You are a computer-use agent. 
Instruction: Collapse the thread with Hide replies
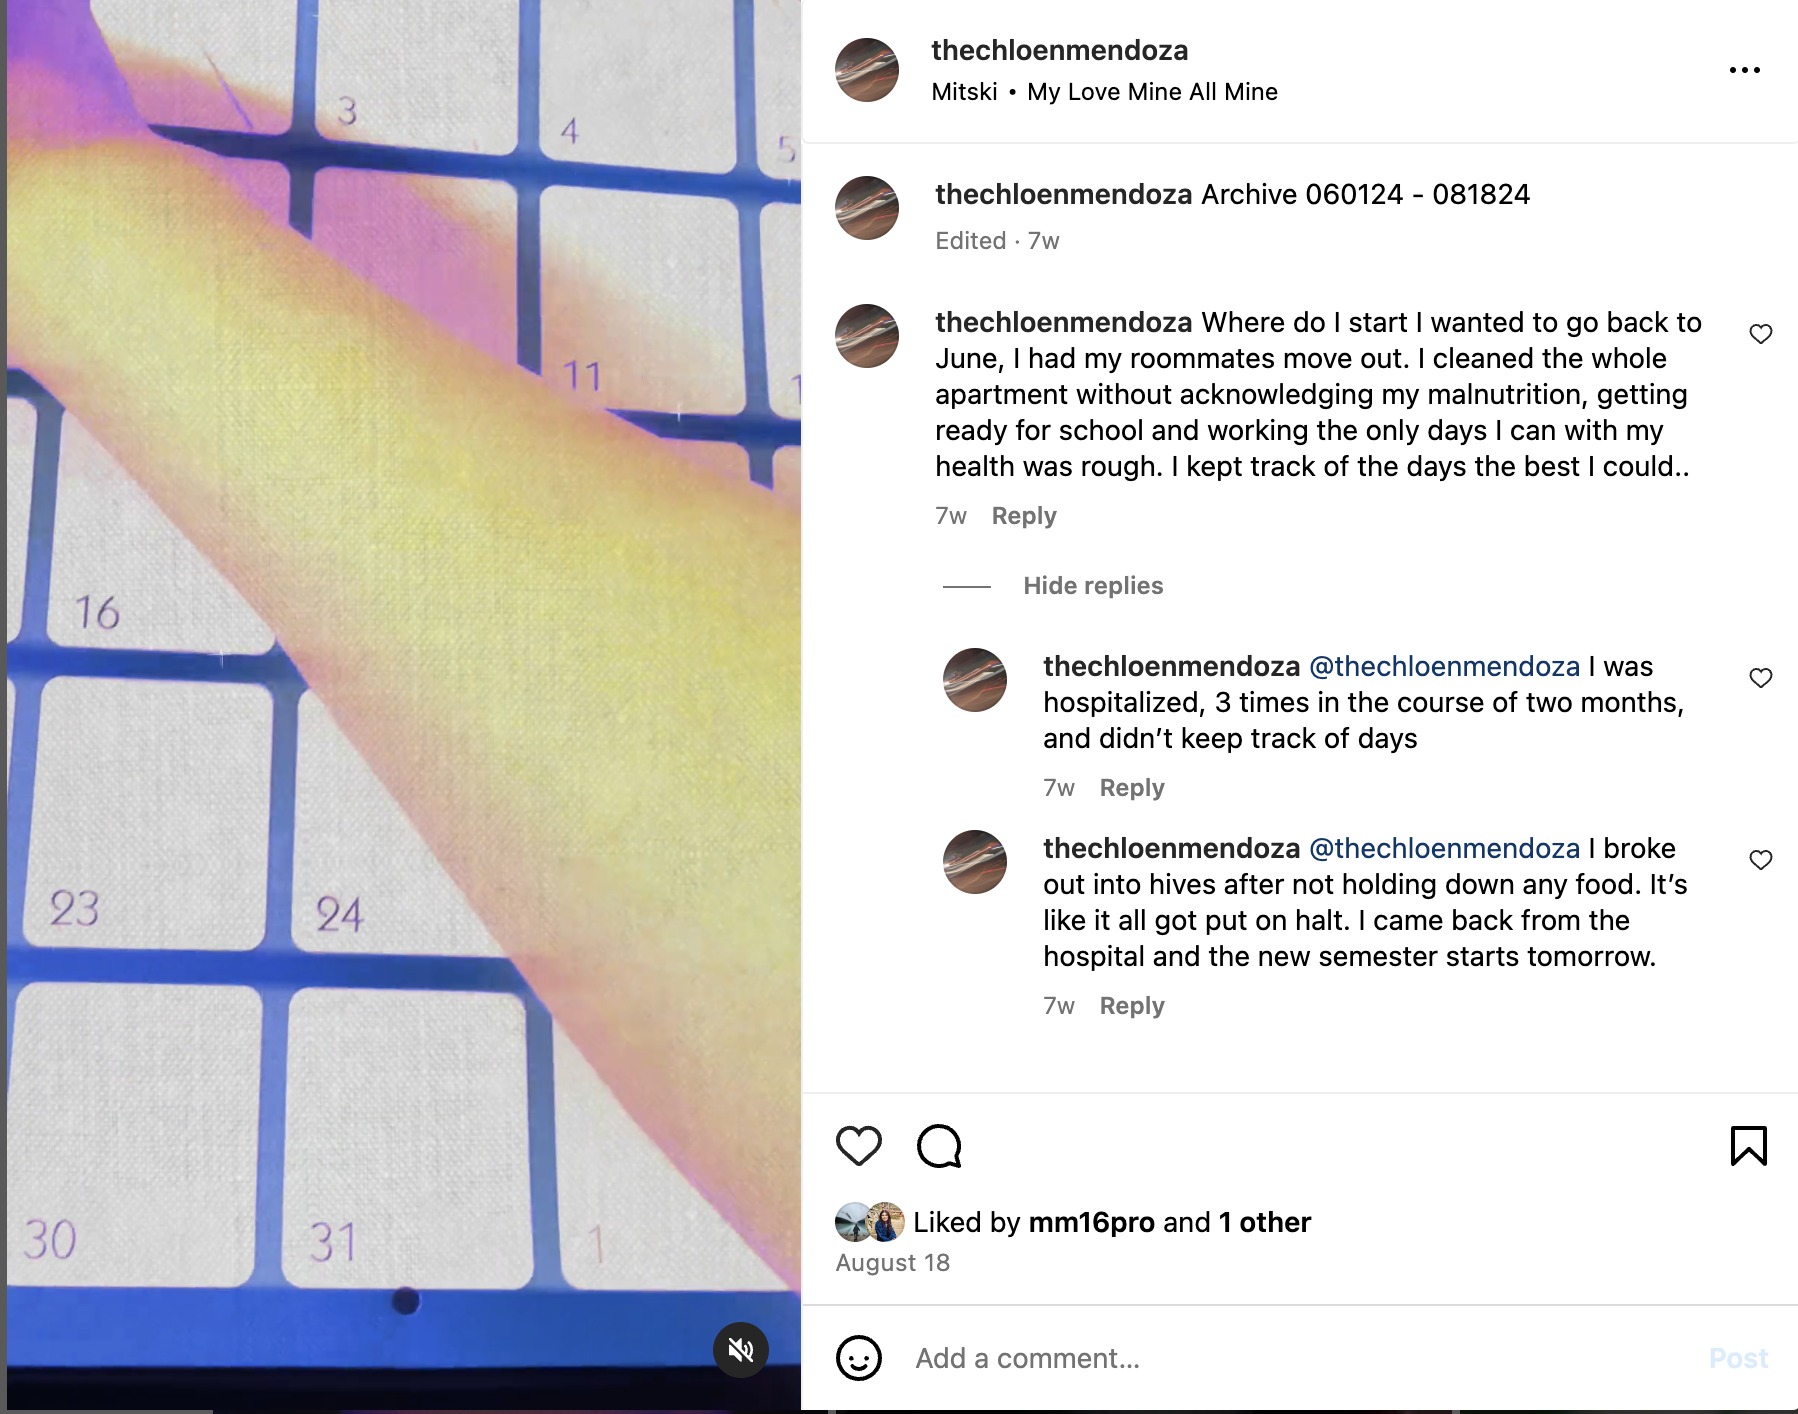1093,586
